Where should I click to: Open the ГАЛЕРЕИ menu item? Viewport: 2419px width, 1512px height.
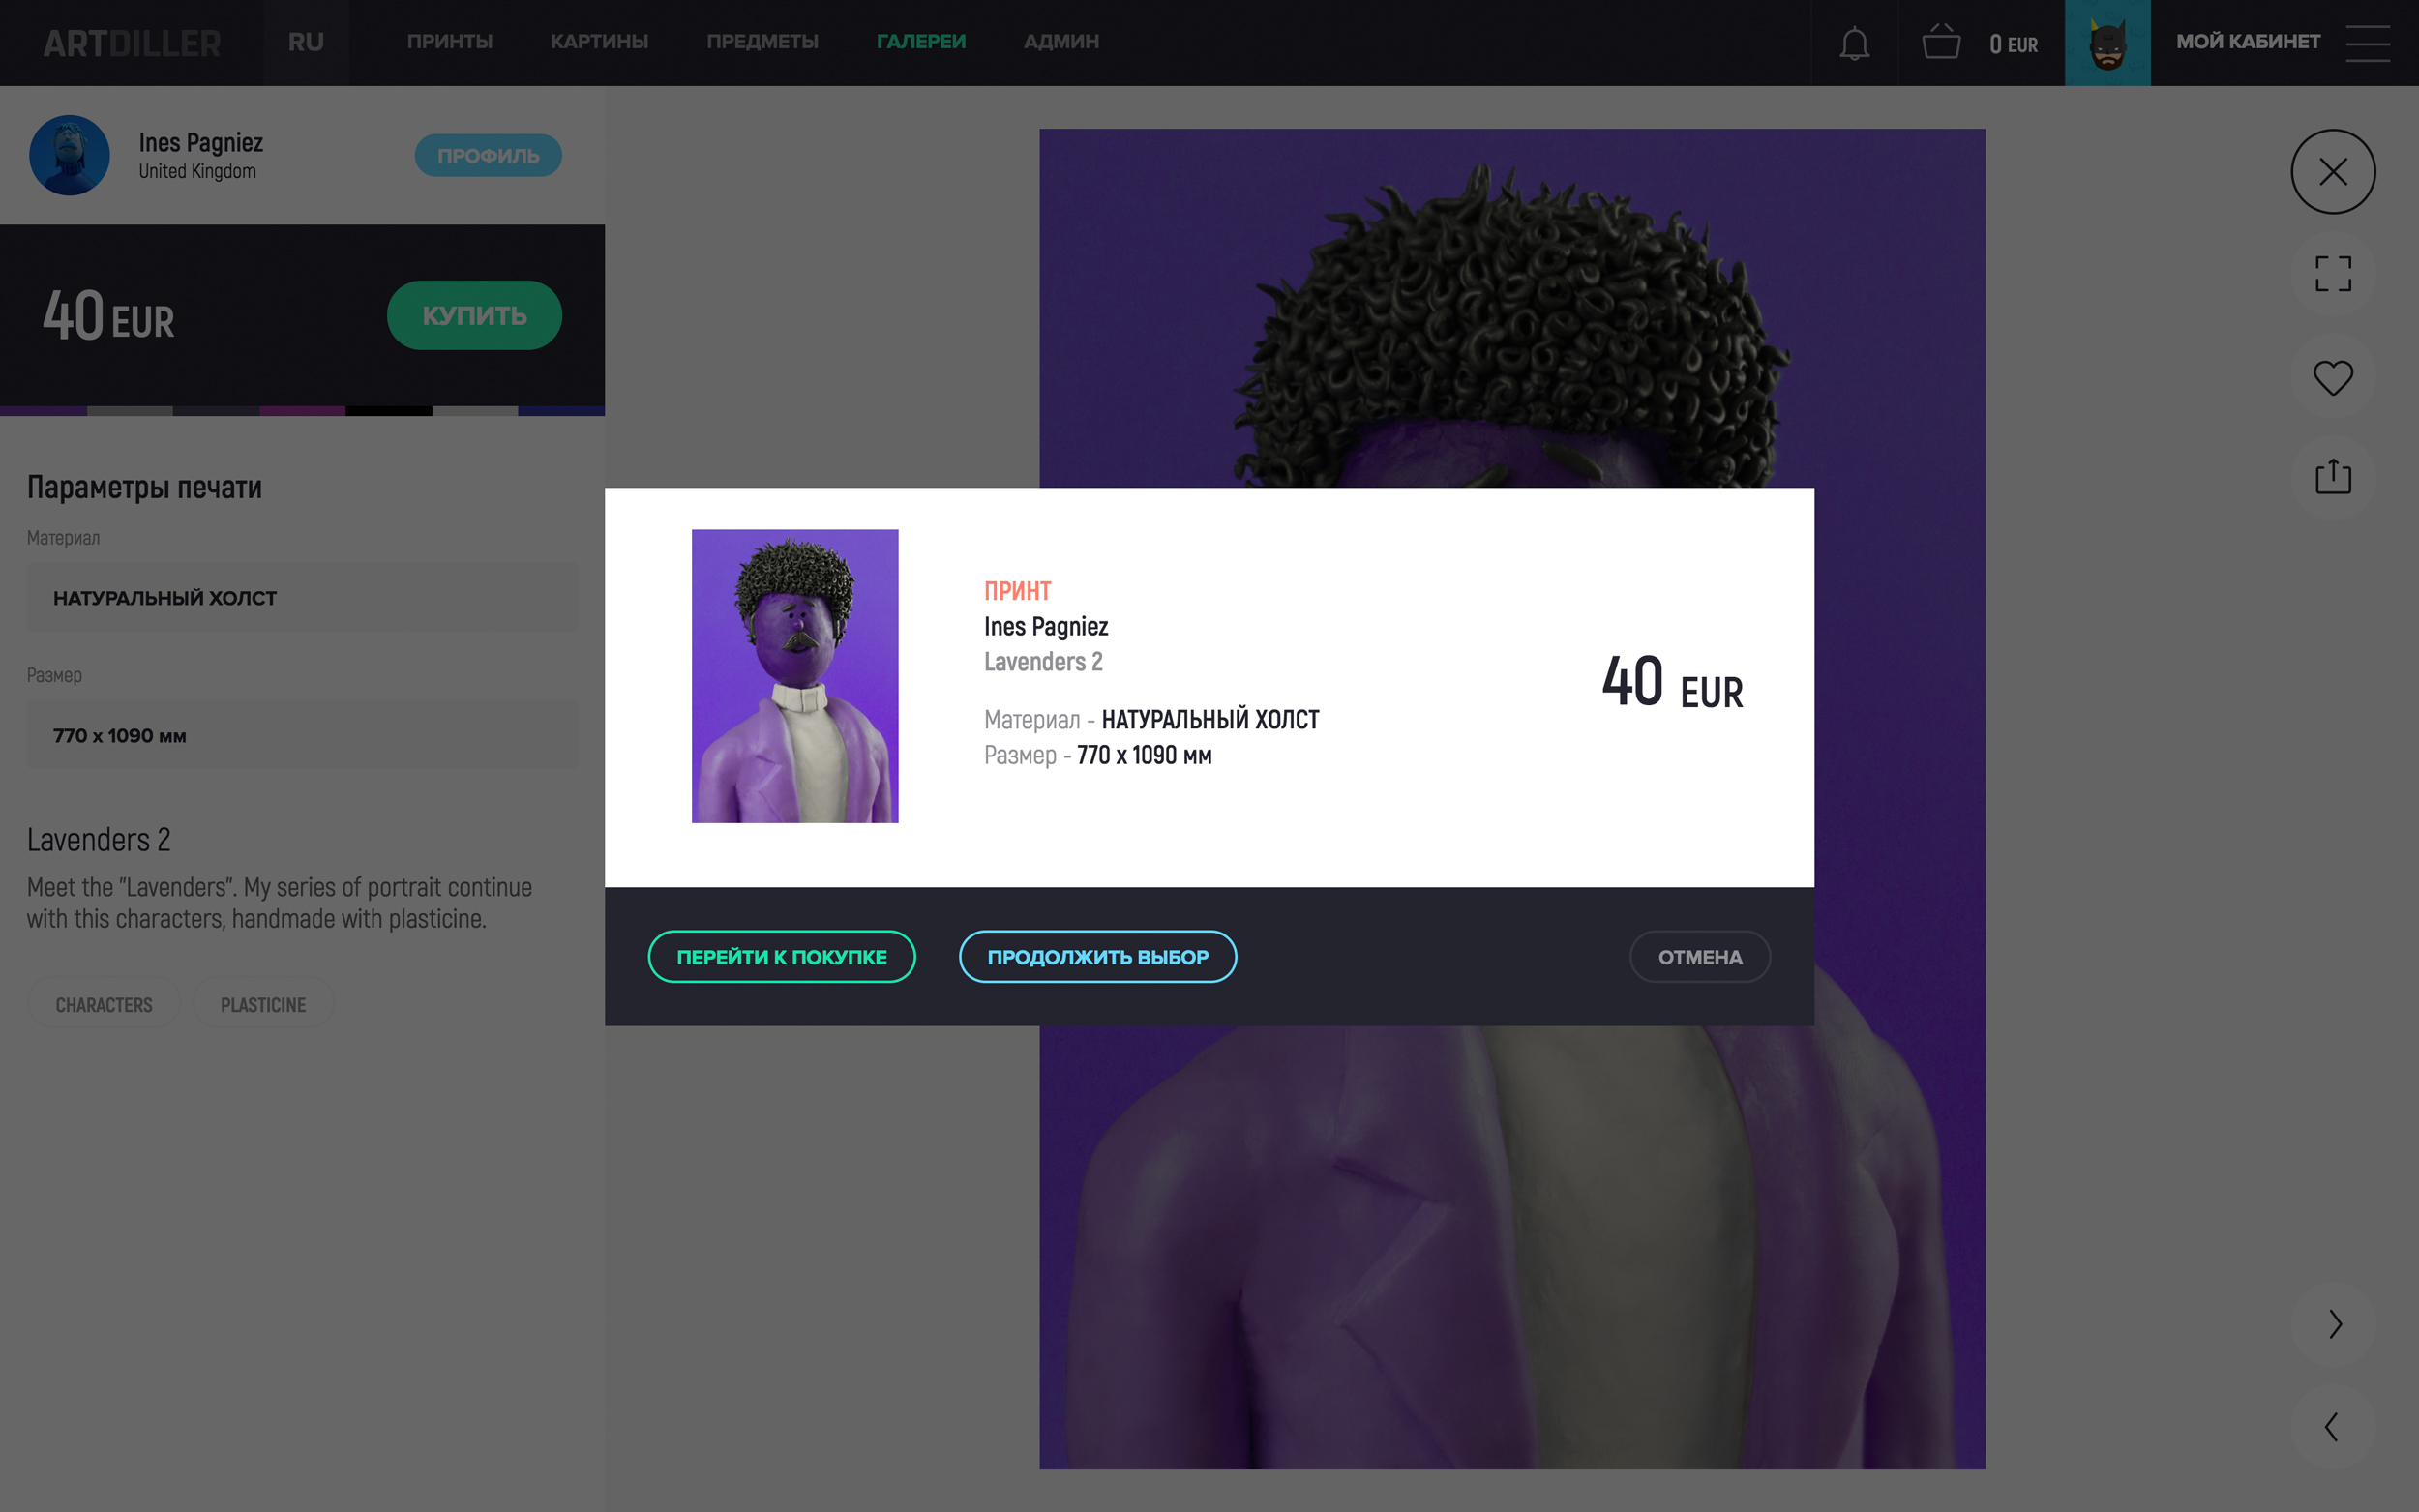point(921,42)
